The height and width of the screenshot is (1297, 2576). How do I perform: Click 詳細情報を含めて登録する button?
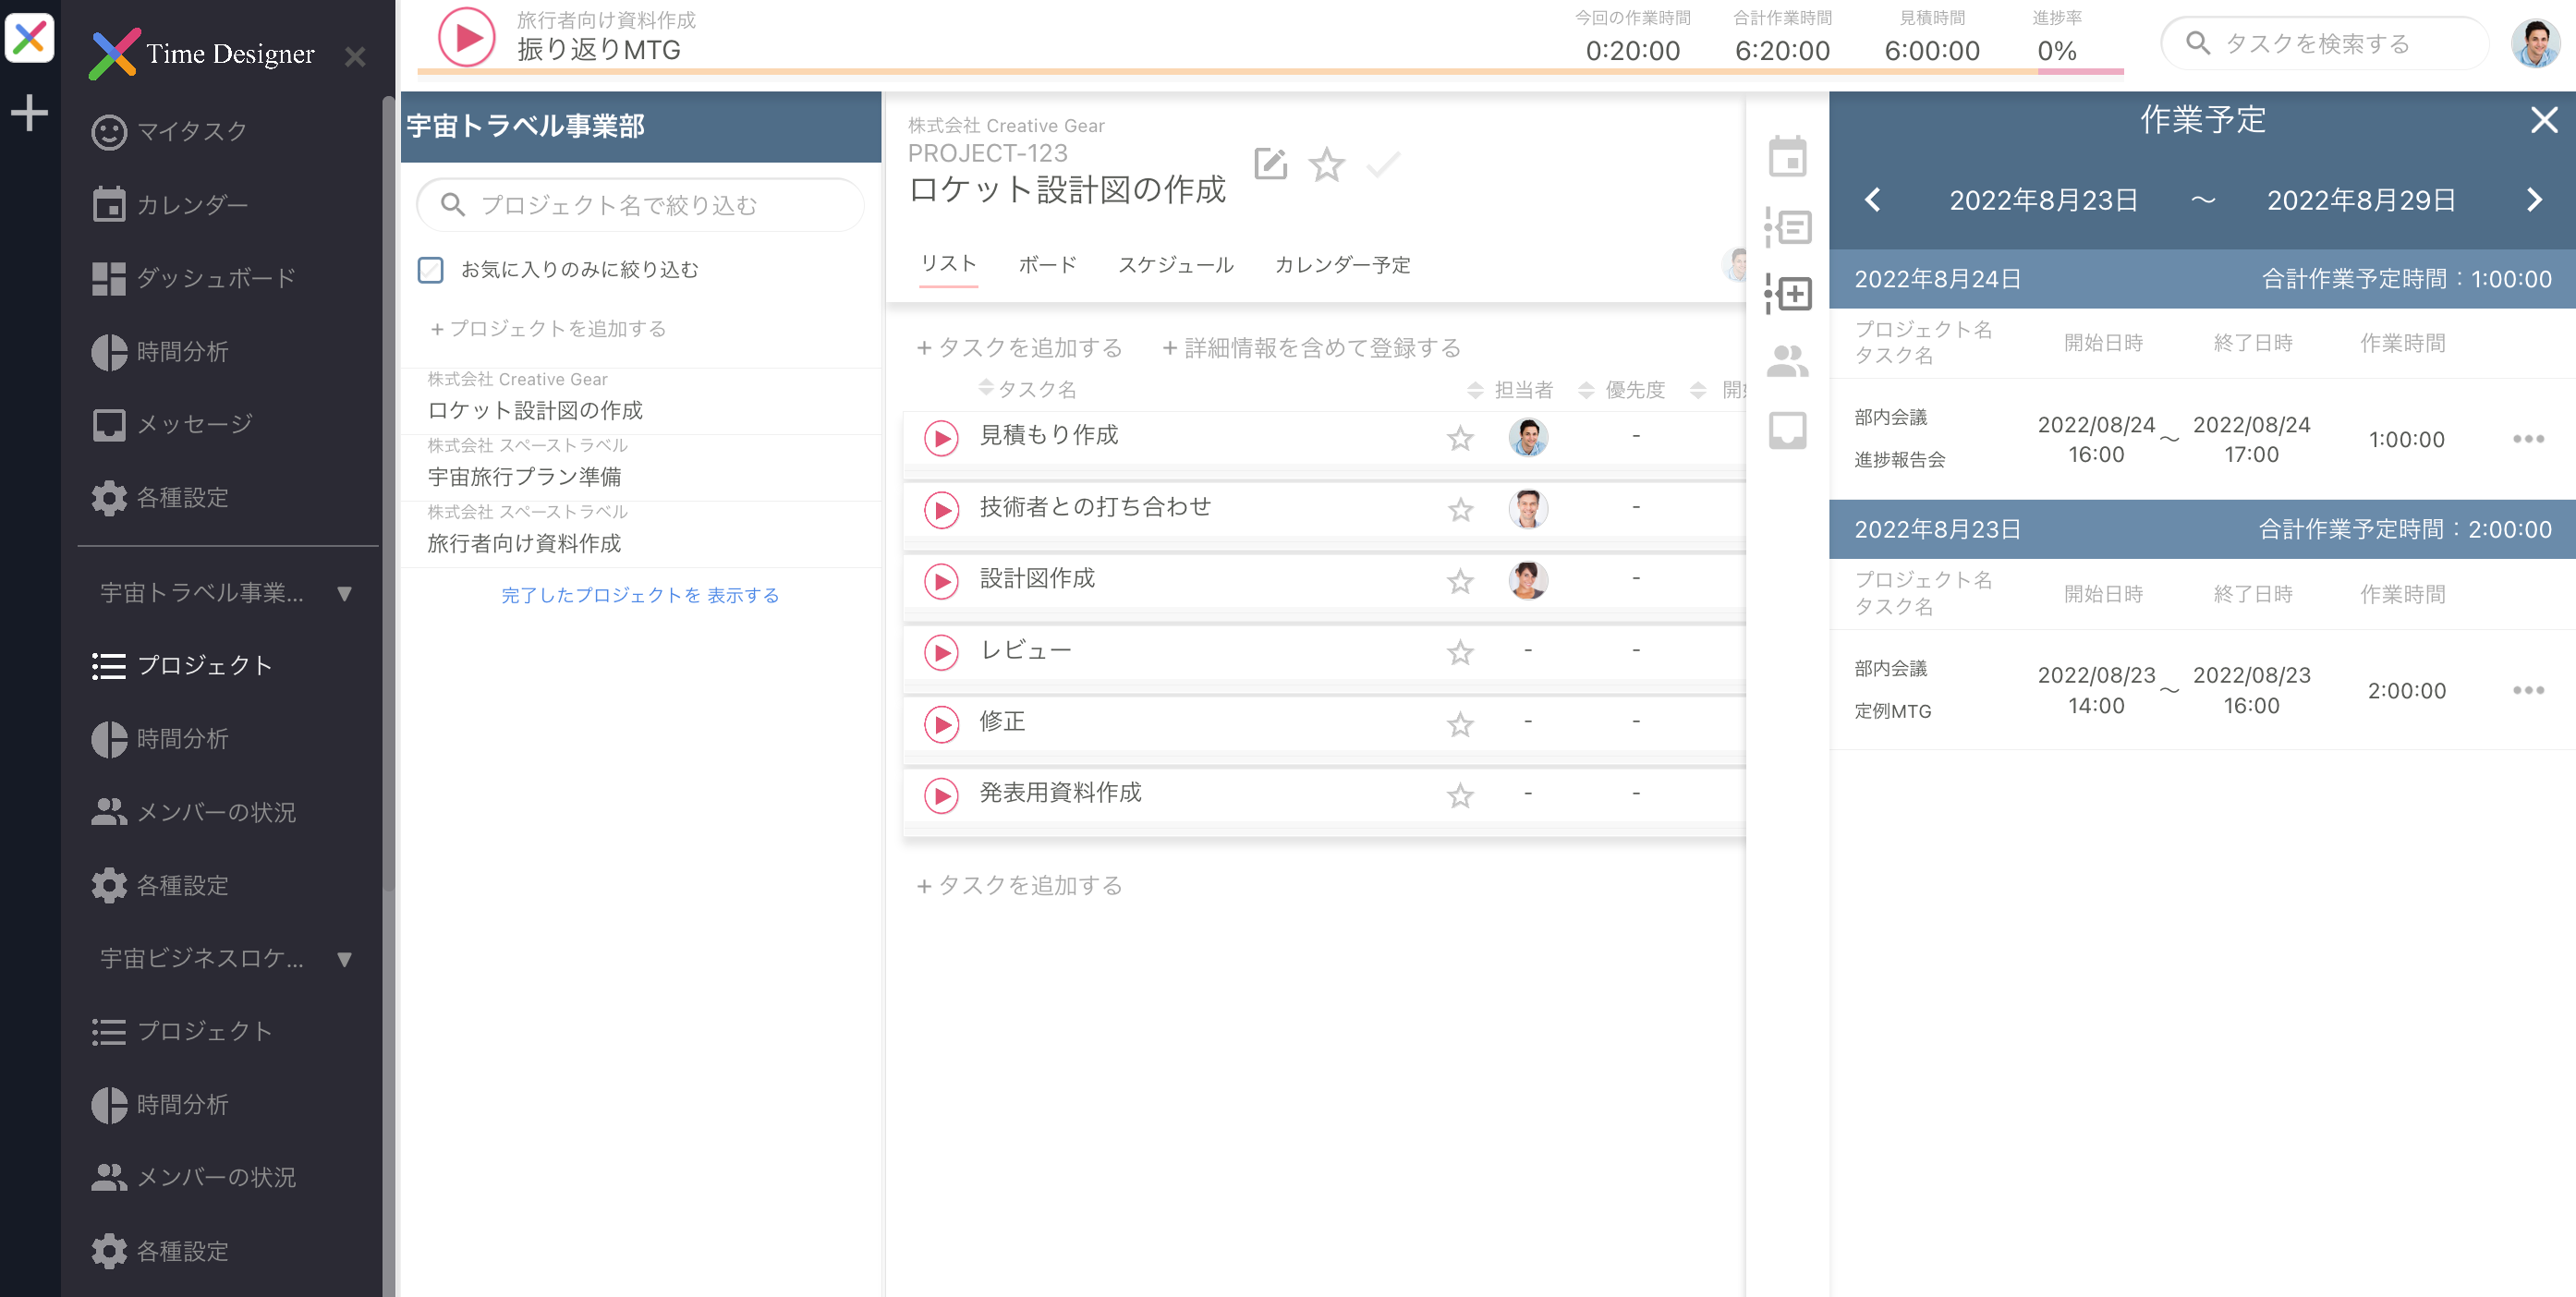tap(1311, 348)
